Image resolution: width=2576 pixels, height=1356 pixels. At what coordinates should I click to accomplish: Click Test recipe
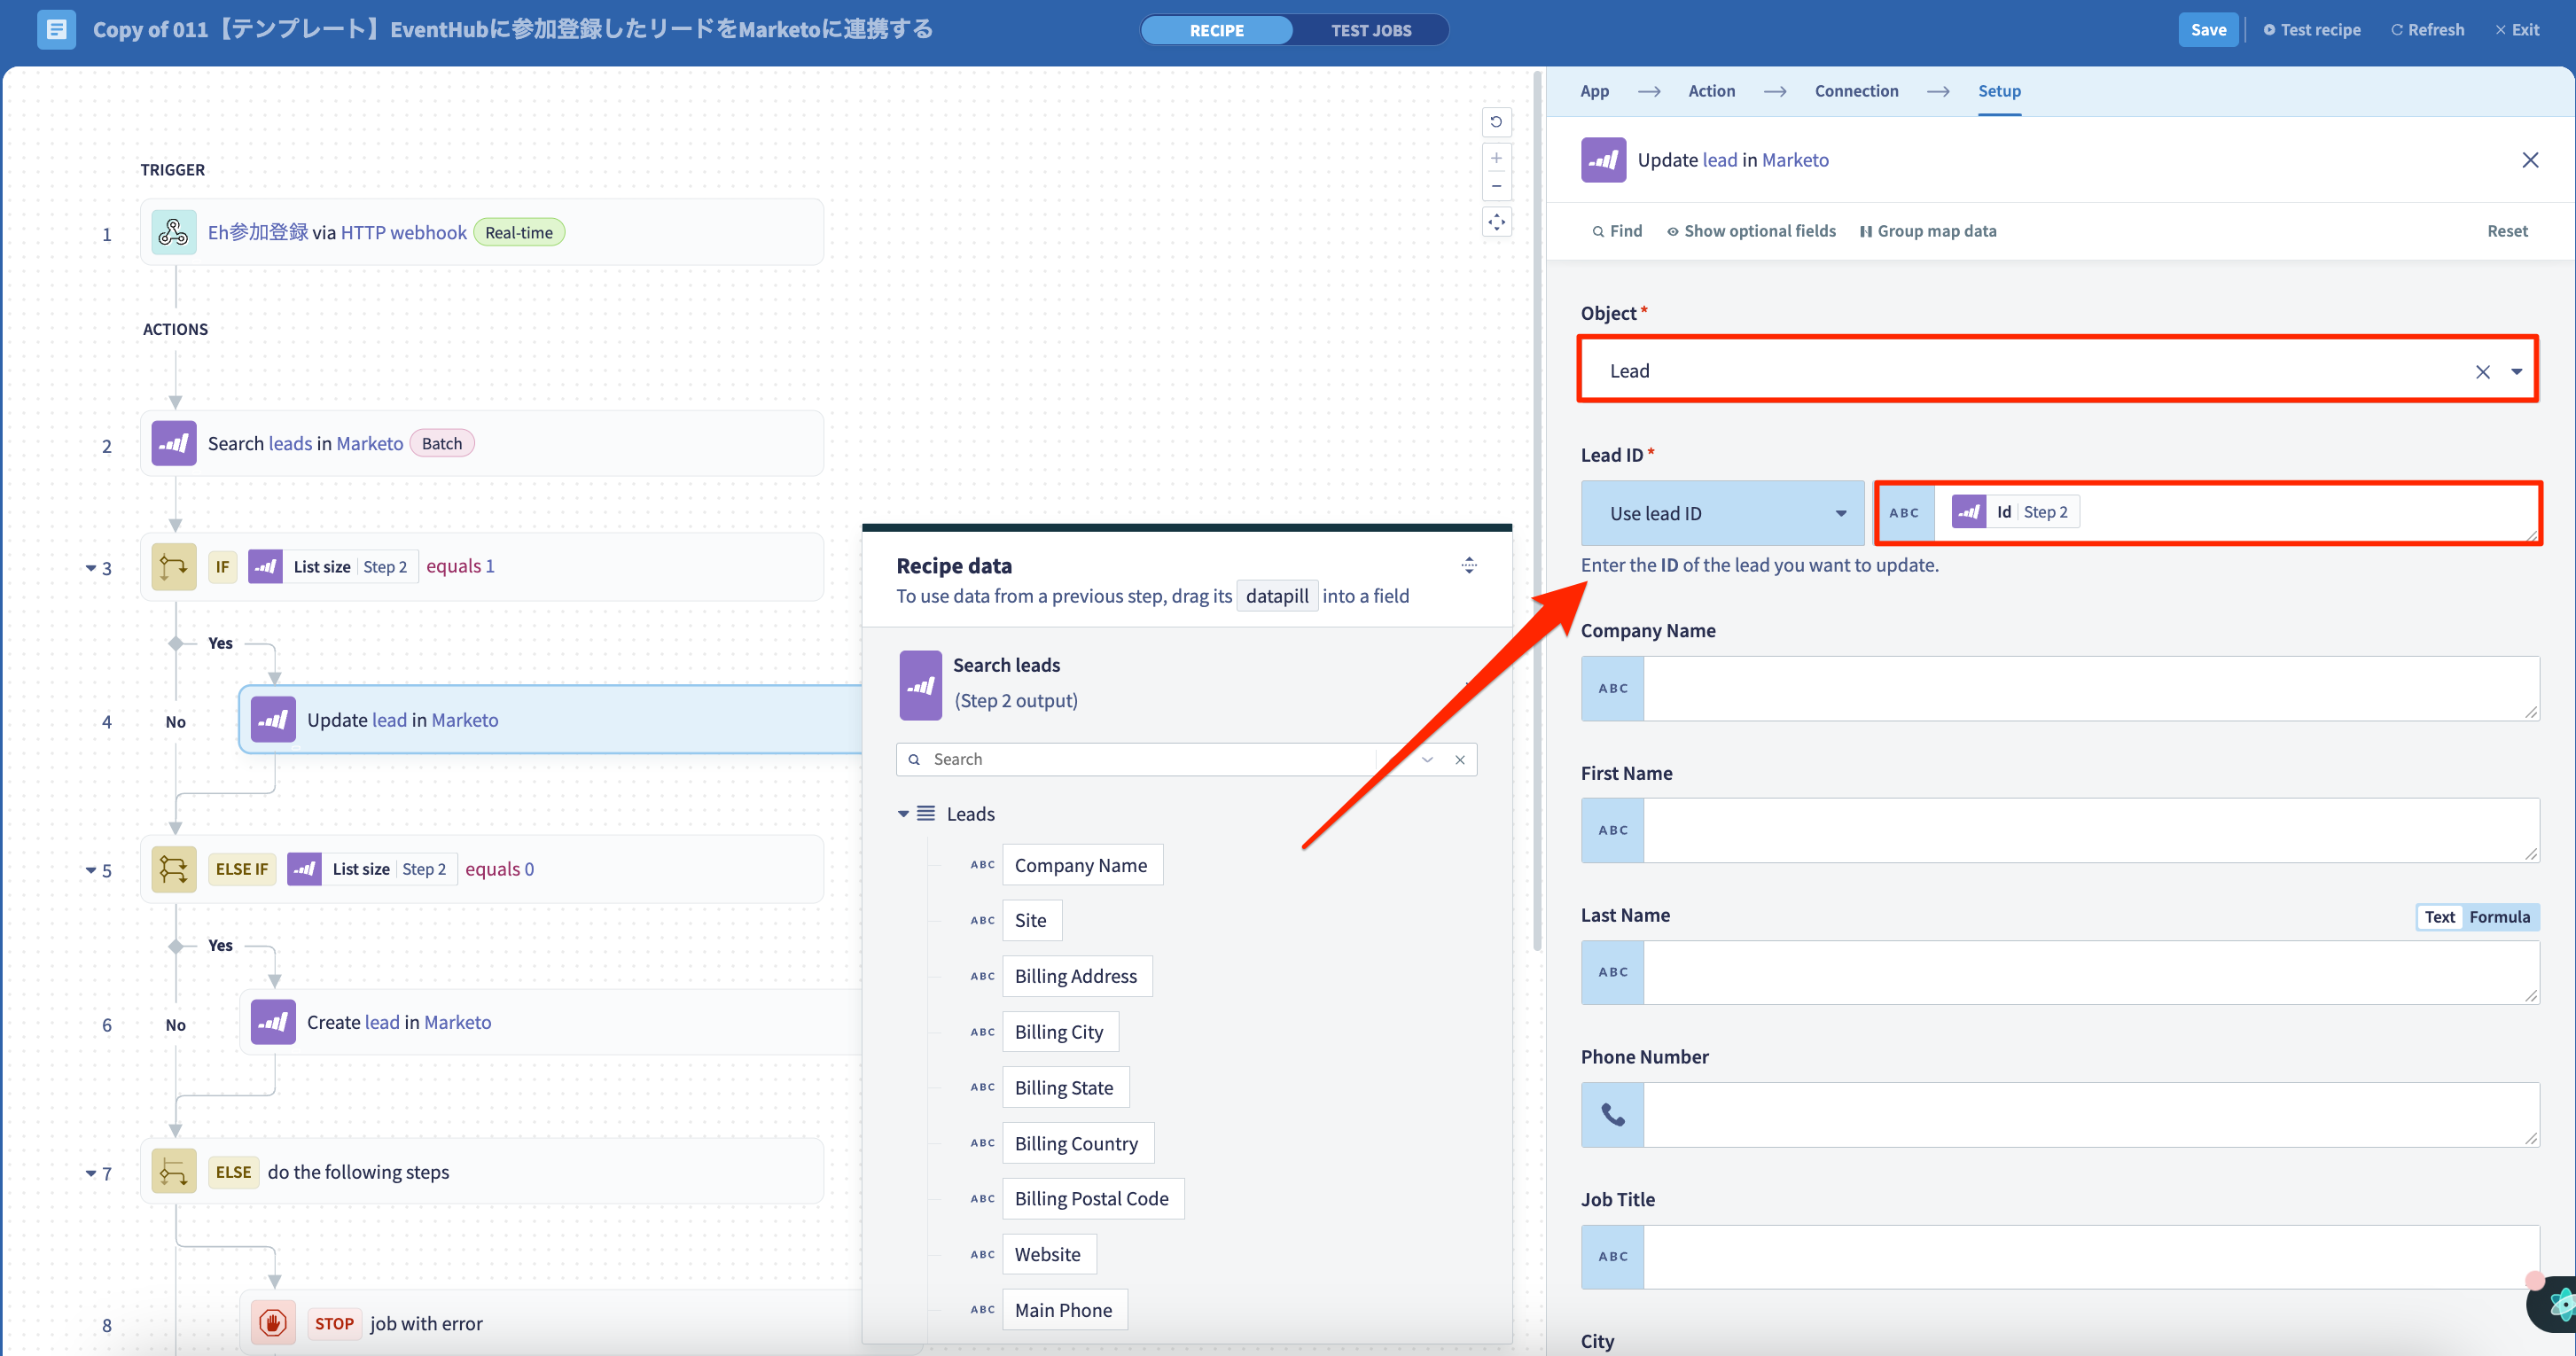2311,30
